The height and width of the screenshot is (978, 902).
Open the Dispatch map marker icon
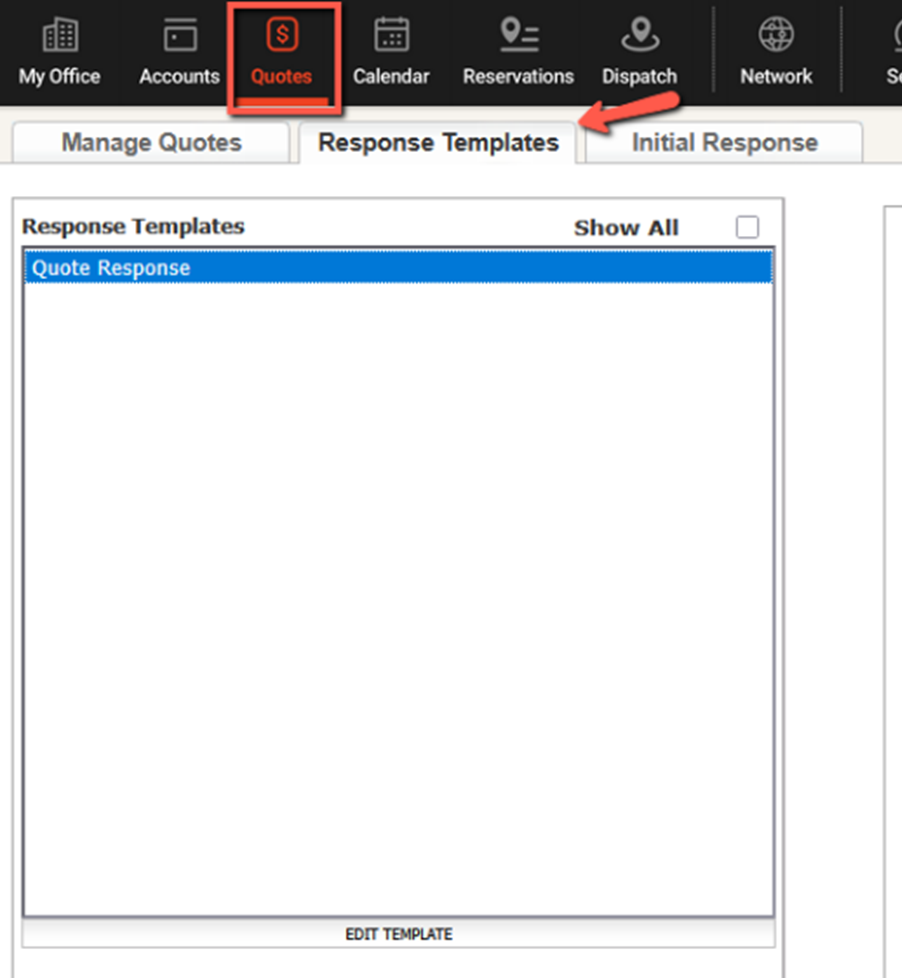pyautogui.click(x=639, y=36)
